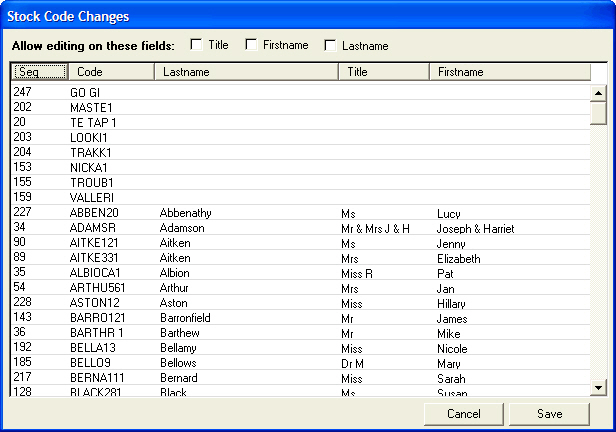Screen dimensions: 616x432
Task: Sort by the Seq column header
Action: (x=40, y=72)
